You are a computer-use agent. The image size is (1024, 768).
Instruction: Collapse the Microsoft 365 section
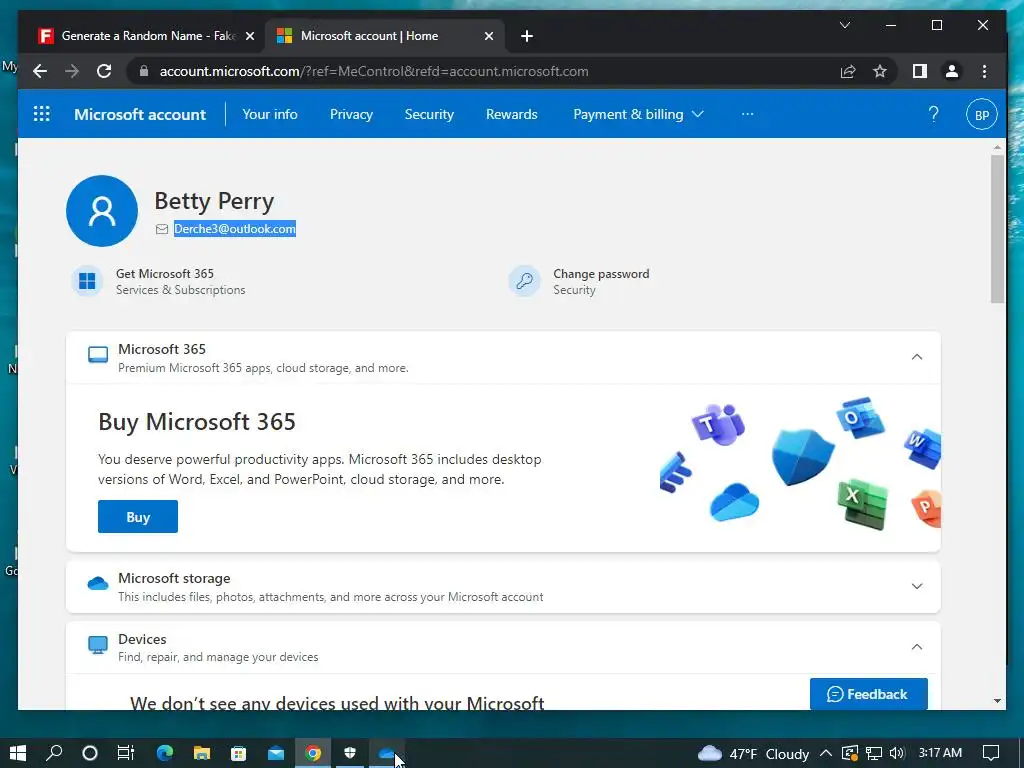[917, 357]
